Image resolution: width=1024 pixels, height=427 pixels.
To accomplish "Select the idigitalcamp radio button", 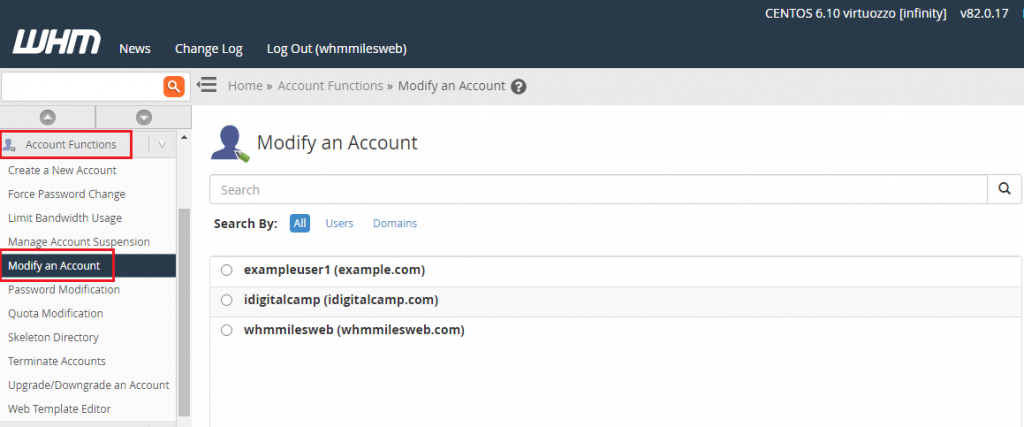I will click(227, 300).
